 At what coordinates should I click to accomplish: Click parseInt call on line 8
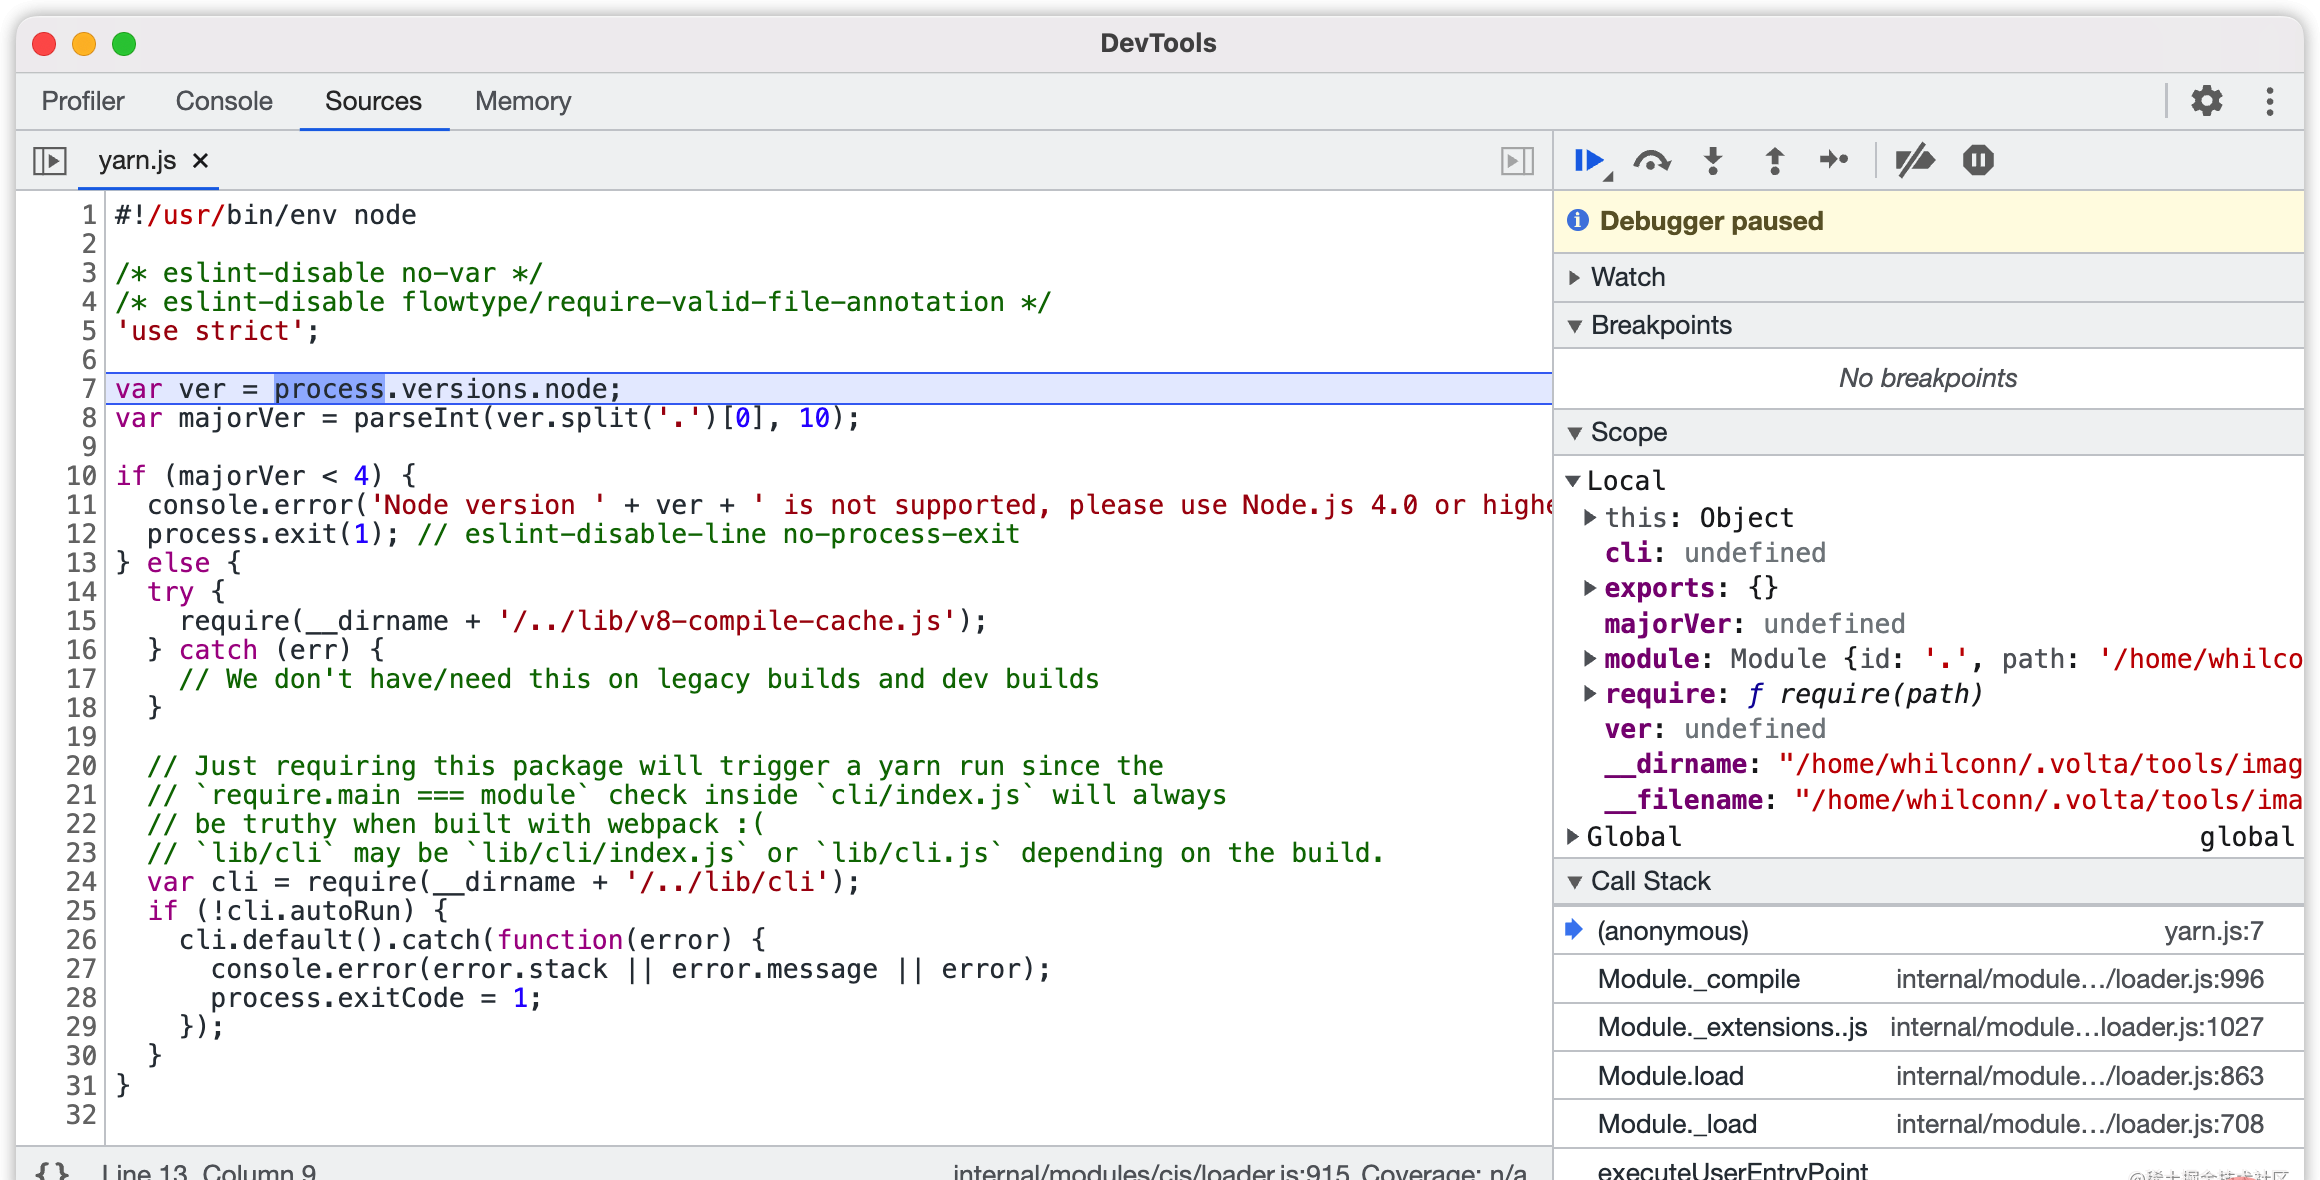click(x=417, y=418)
